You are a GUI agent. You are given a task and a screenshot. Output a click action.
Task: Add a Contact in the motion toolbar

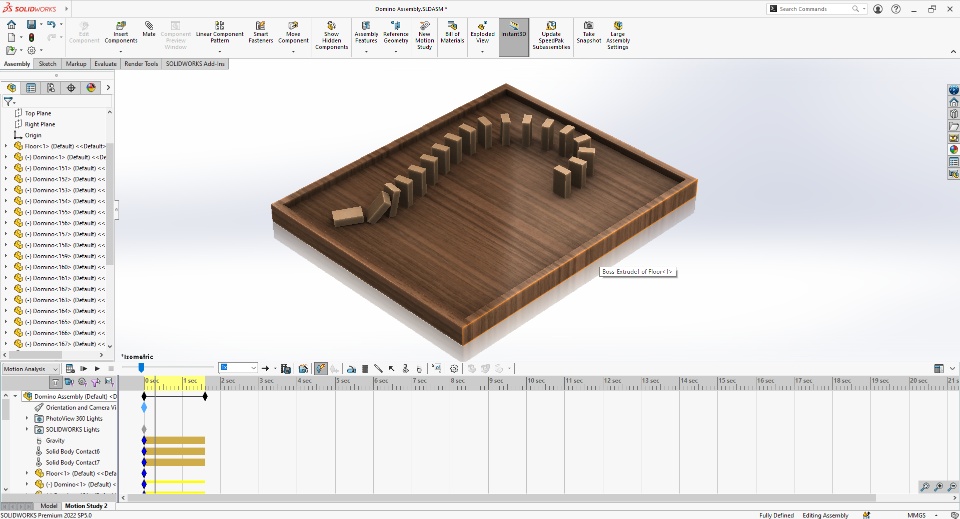405,368
